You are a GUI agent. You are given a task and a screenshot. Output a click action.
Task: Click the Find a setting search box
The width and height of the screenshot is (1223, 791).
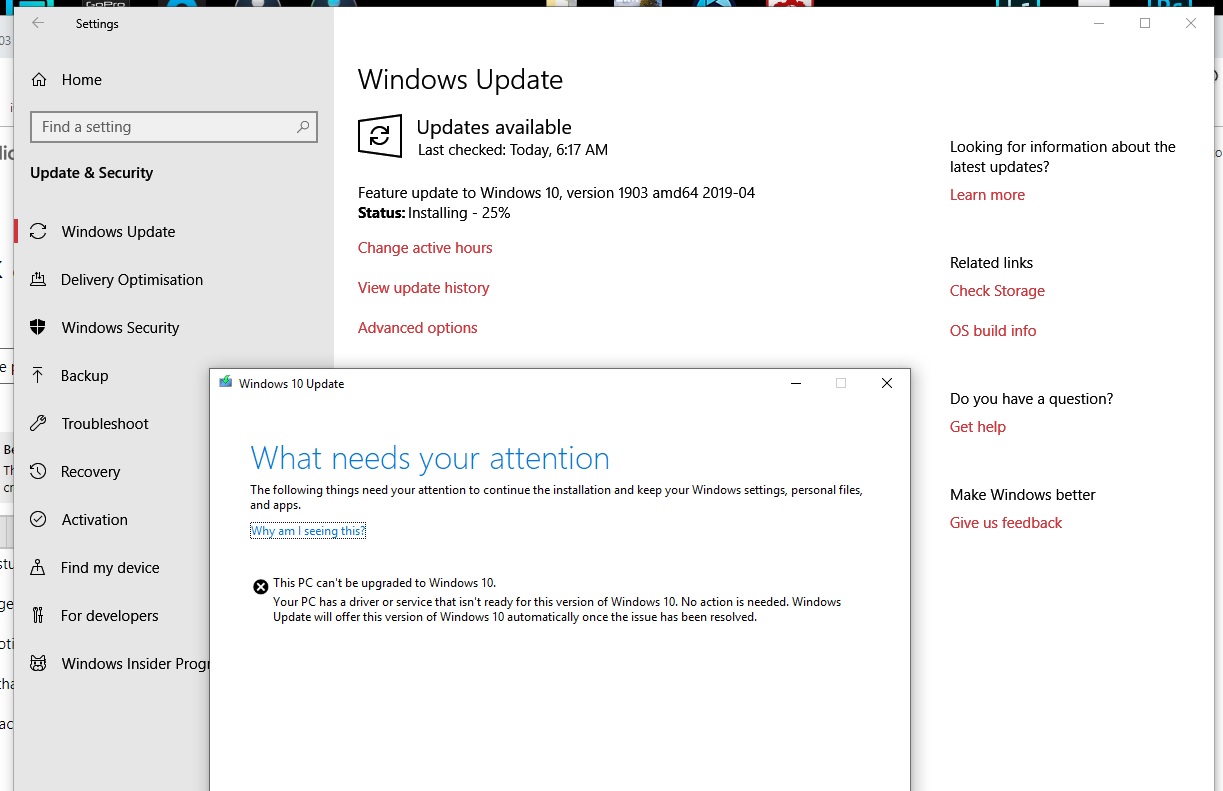coord(174,127)
